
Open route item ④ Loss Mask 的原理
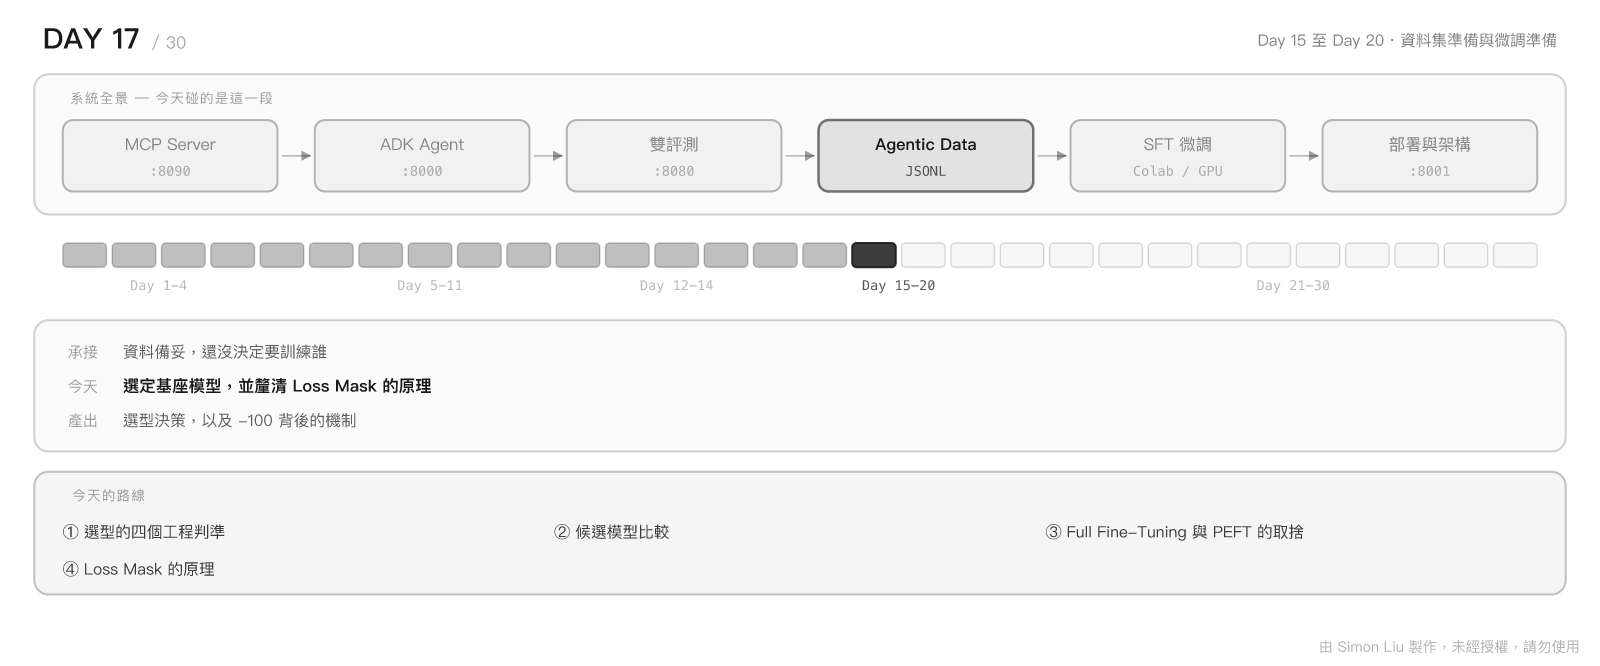[139, 569]
